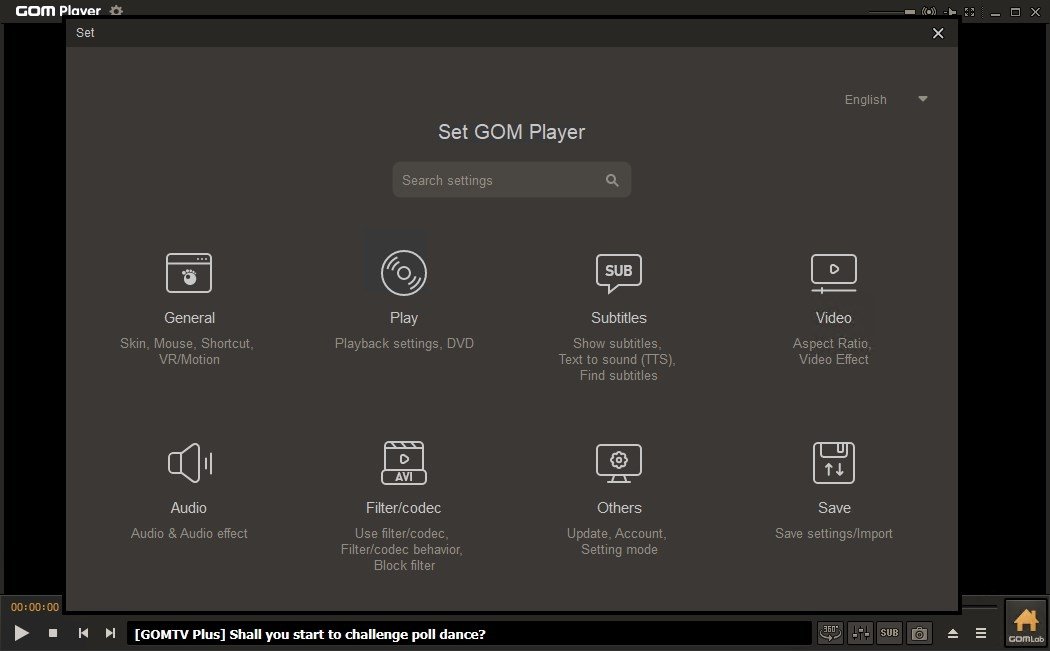The width and height of the screenshot is (1050, 651).
Task: Open the Others monitor-gear icon
Action: [x=619, y=463]
